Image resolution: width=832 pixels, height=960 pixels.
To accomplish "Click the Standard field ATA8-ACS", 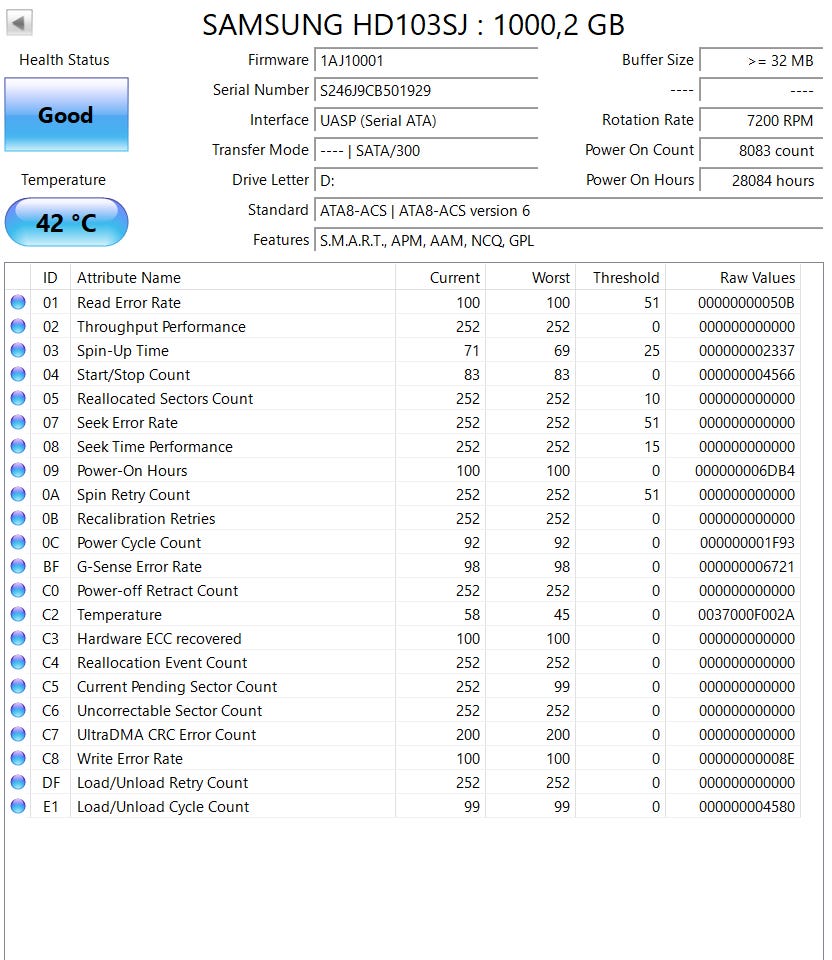I will (569, 211).
